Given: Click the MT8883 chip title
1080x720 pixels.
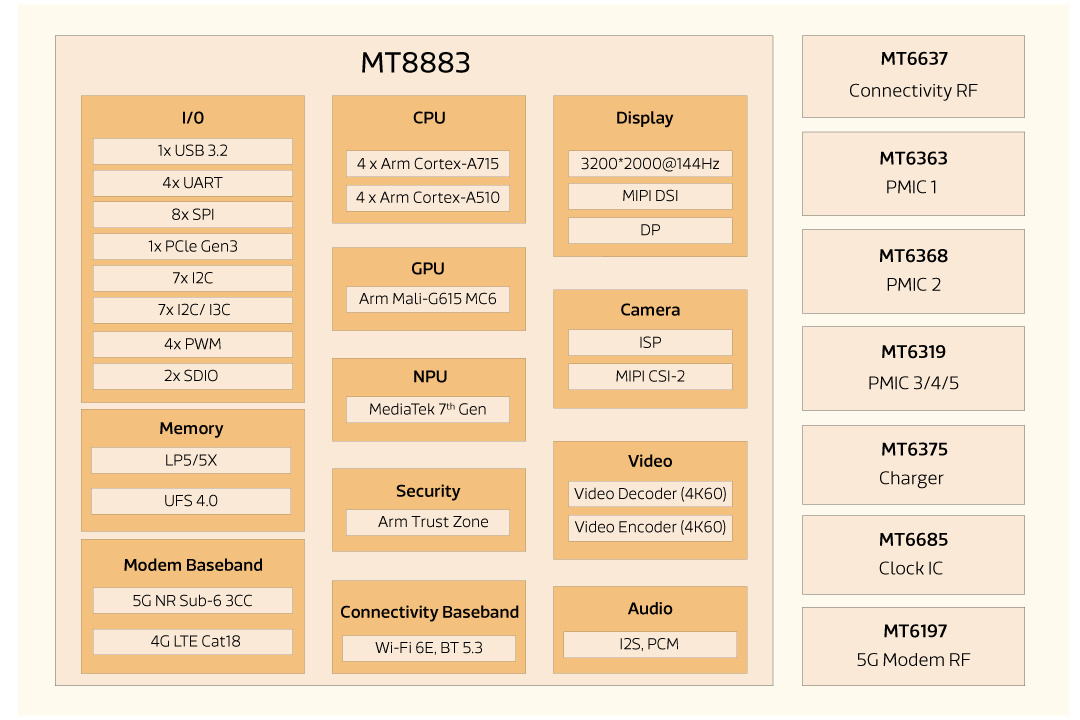Looking at the screenshot, I should [x=415, y=63].
